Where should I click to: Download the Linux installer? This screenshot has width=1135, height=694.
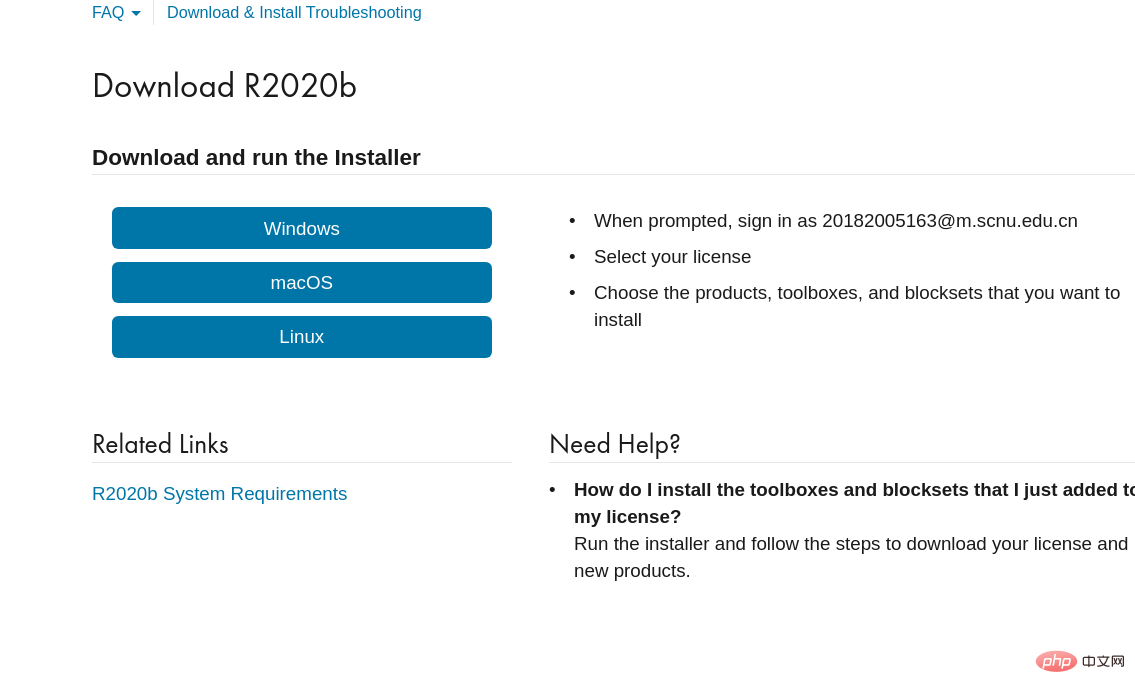pyautogui.click(x=301, y=337)
